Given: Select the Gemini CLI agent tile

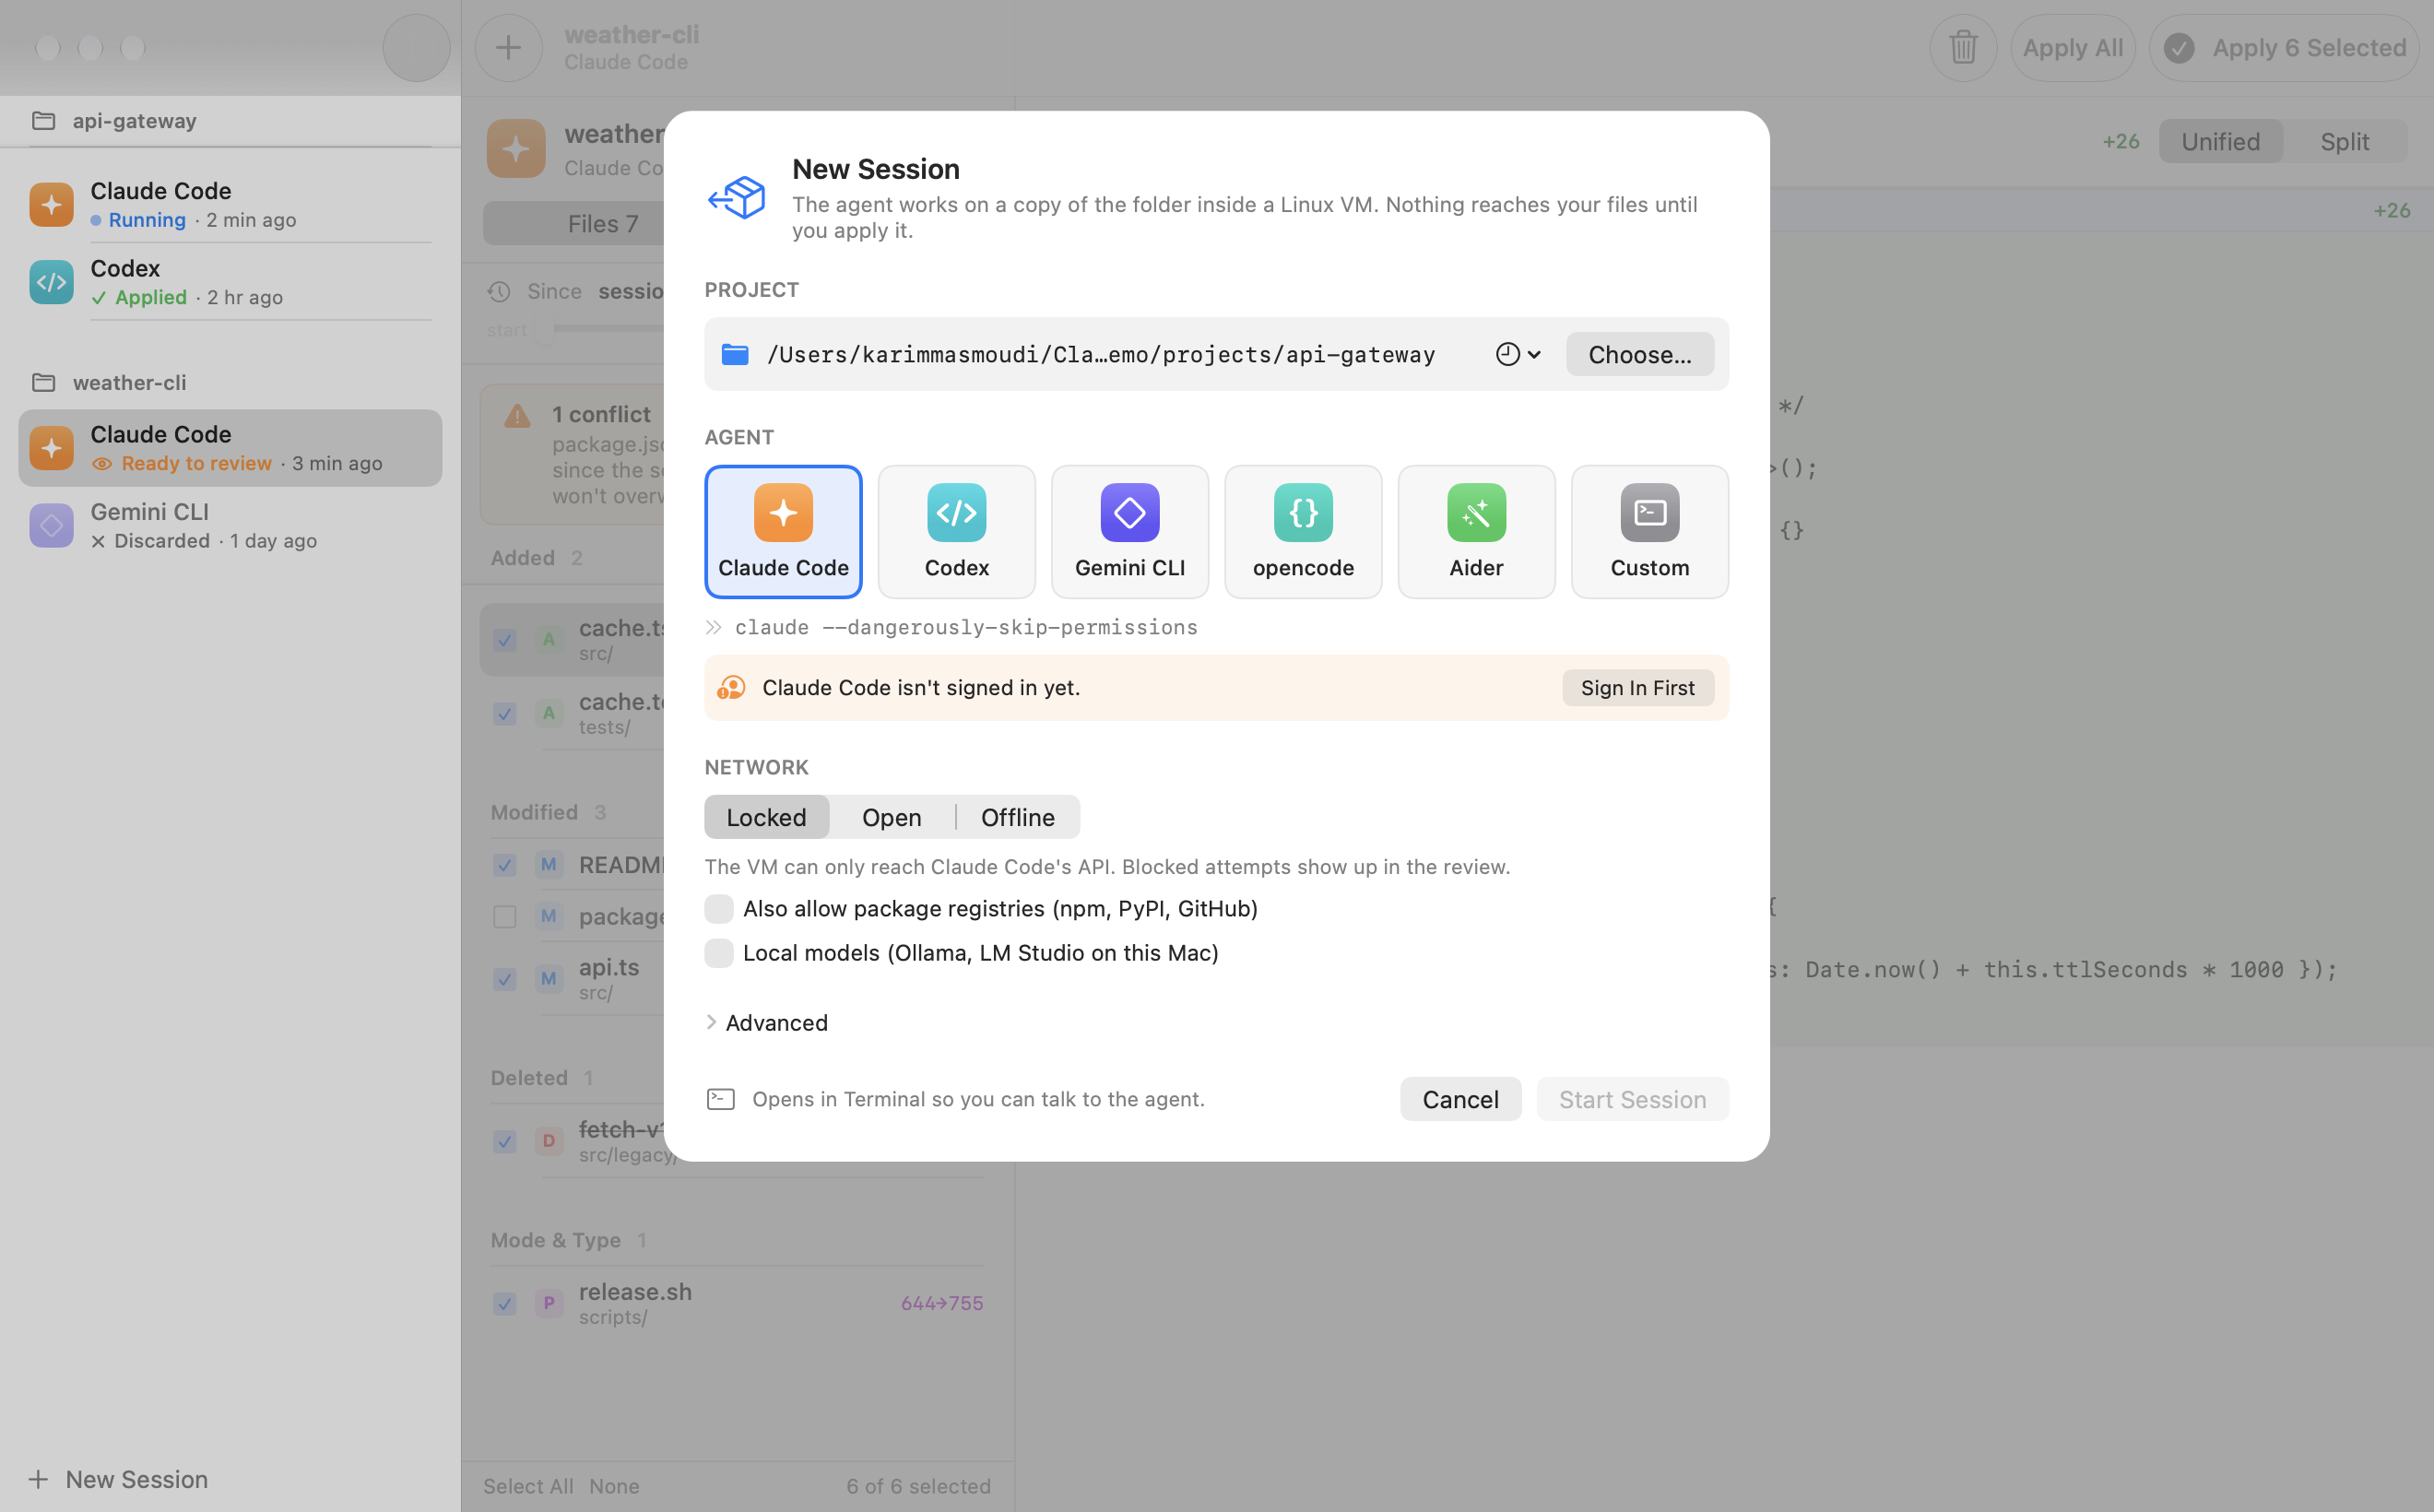Looking at the screenshot, I should point(1129,531).
